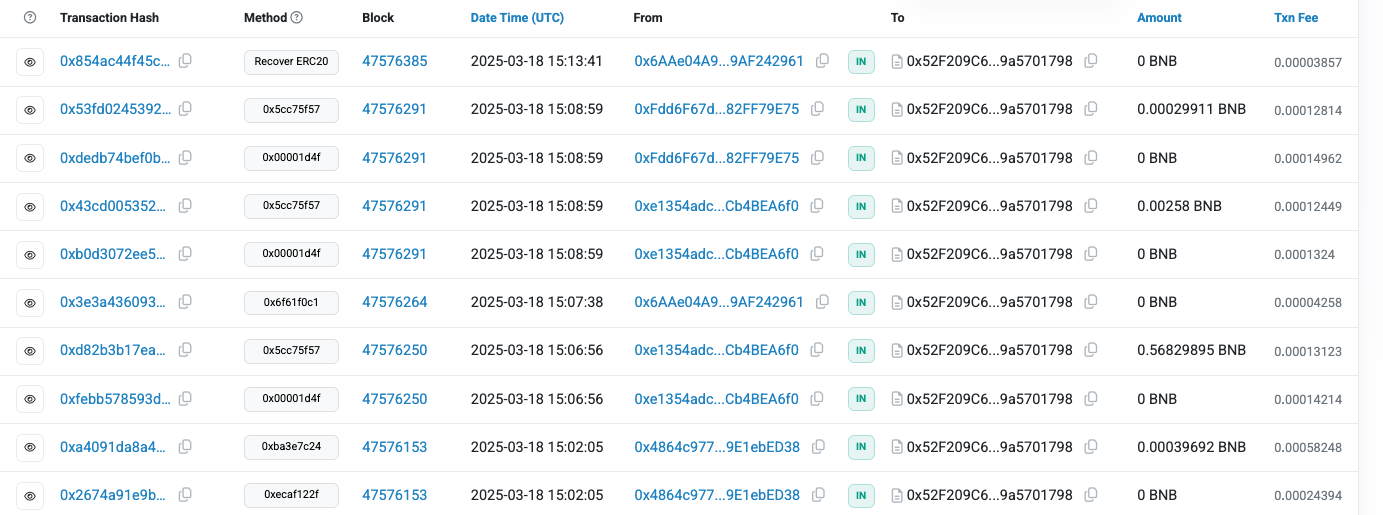Preview transaction 0x854ac44f45c with eye button
The width and height of the screenshot is (1383, 515).
click(30, 62)
